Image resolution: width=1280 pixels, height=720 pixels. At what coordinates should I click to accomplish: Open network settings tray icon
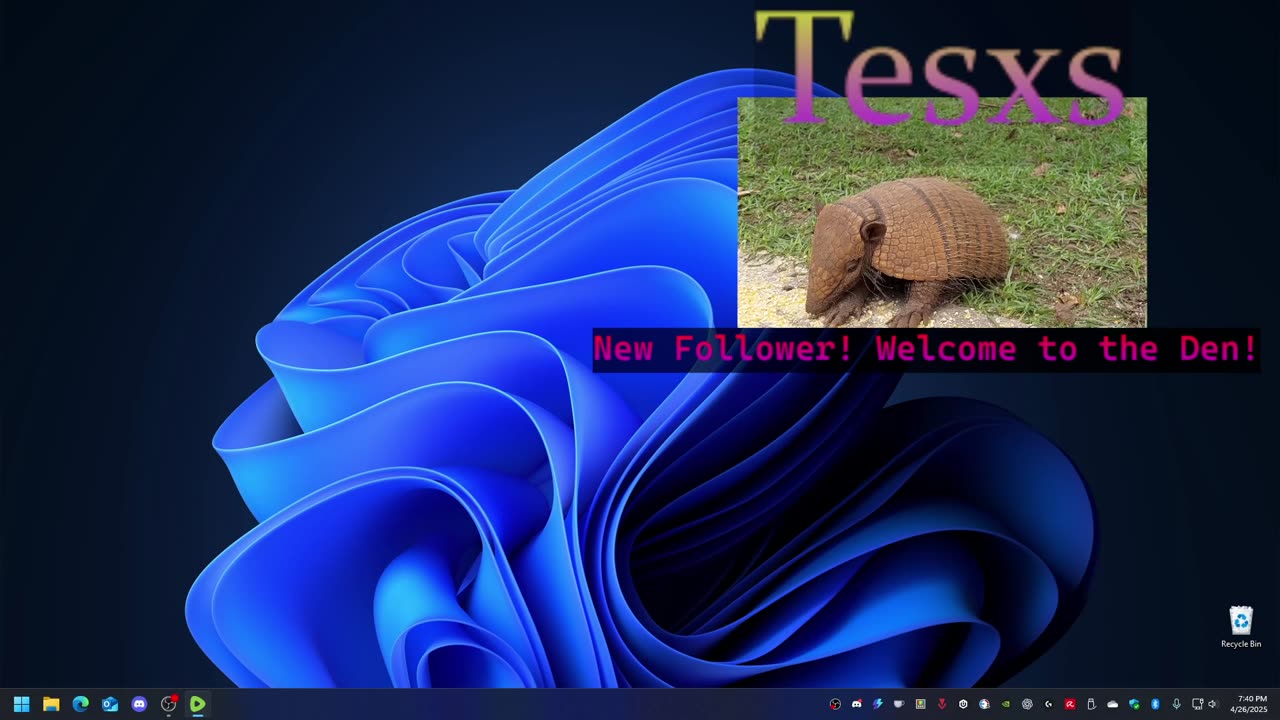[1197, 704]
